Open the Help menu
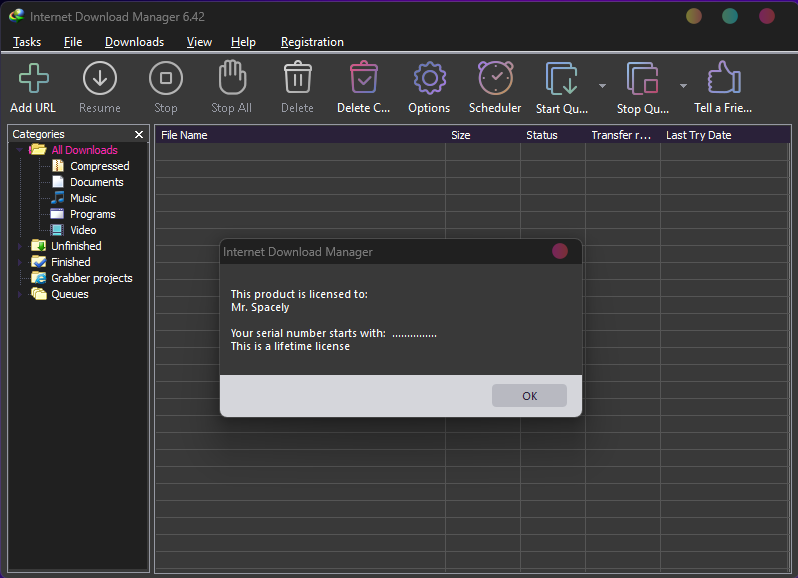 [x=243, y=42]
